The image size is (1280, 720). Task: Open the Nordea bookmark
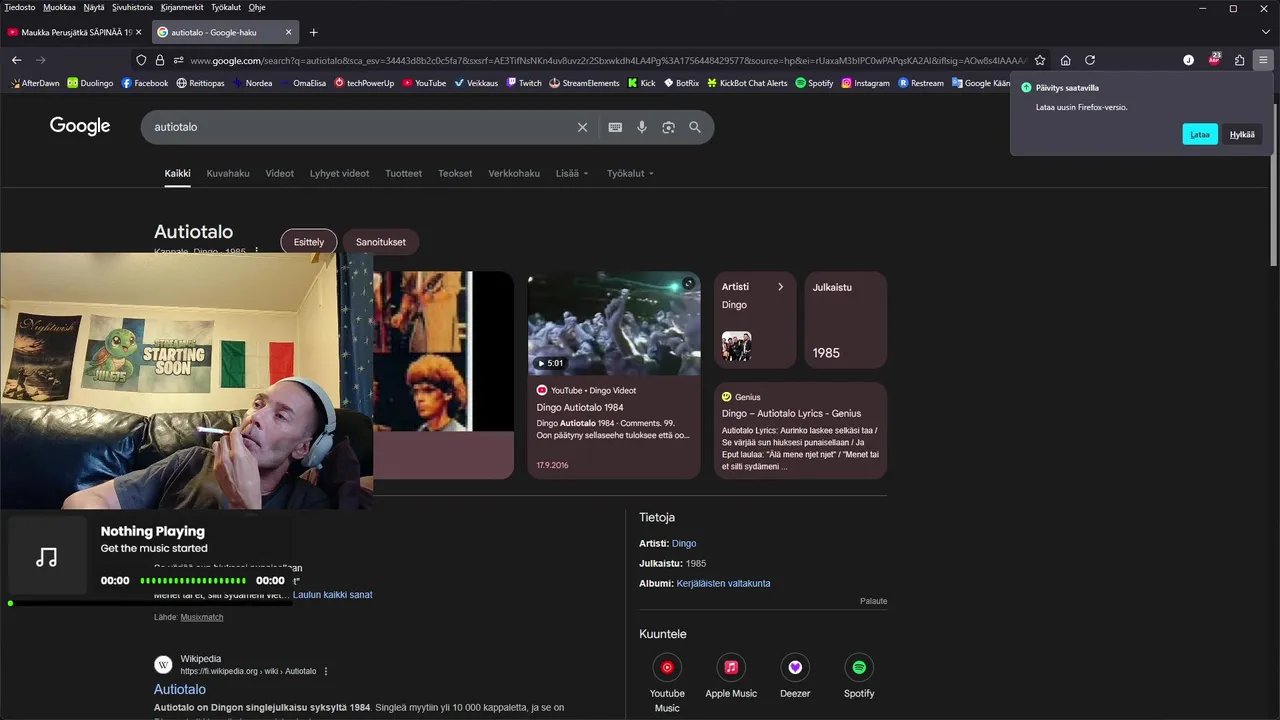click(252, 83)
